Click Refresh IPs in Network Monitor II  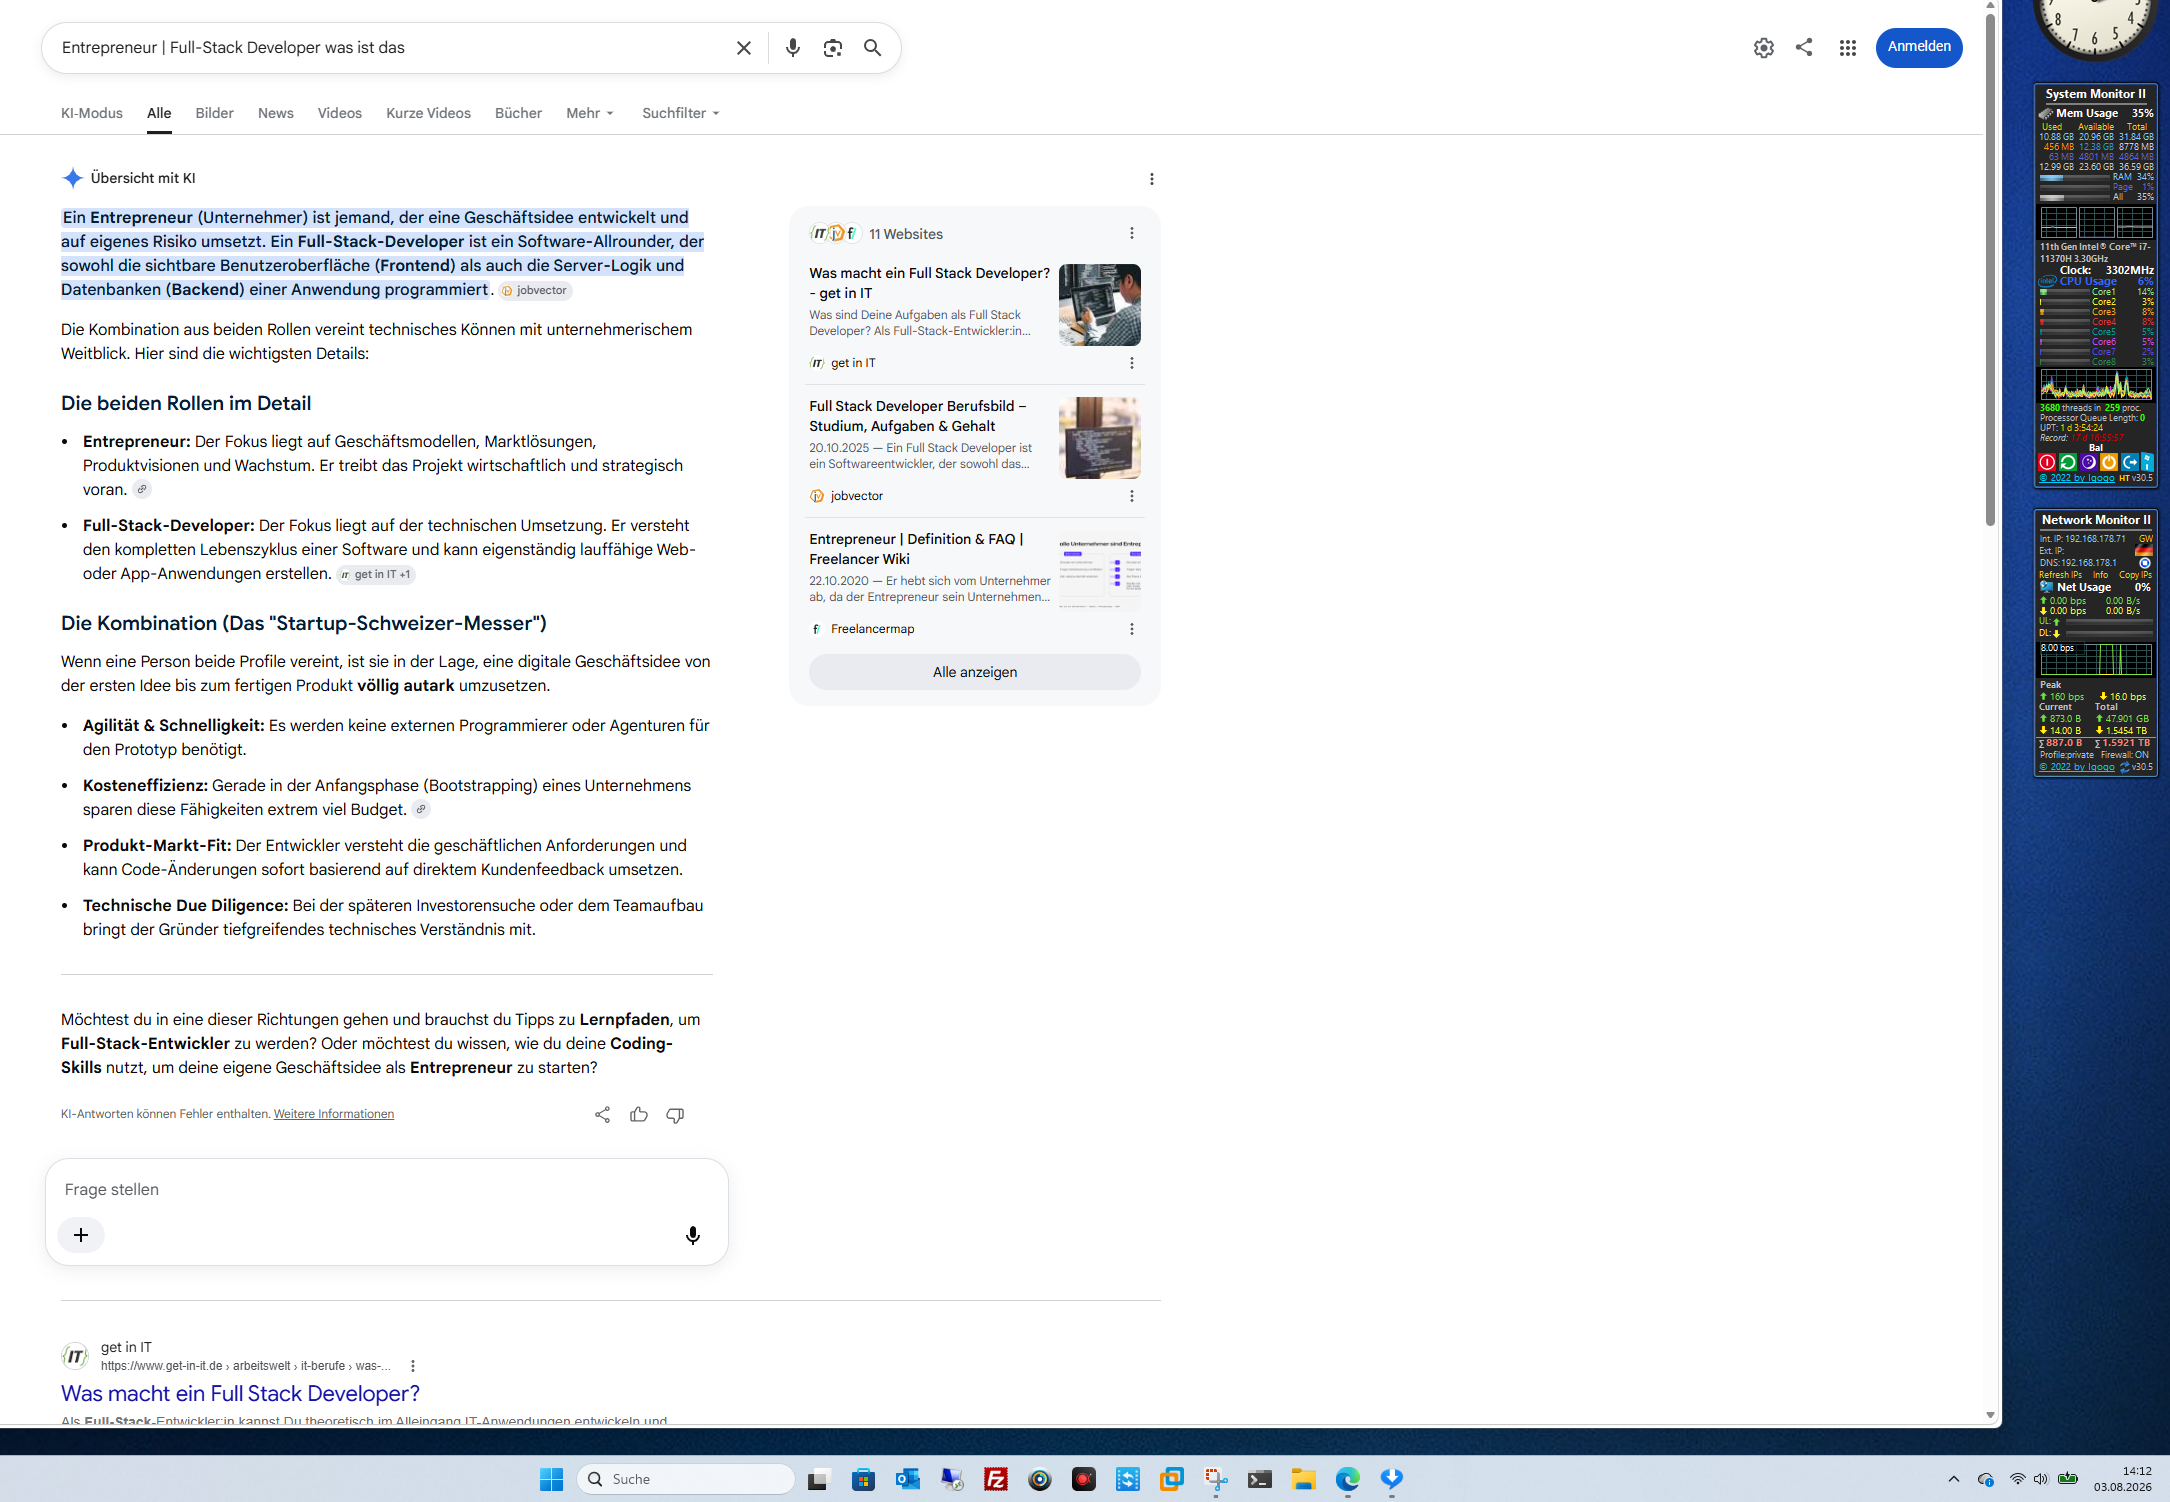click(2061, 575)
